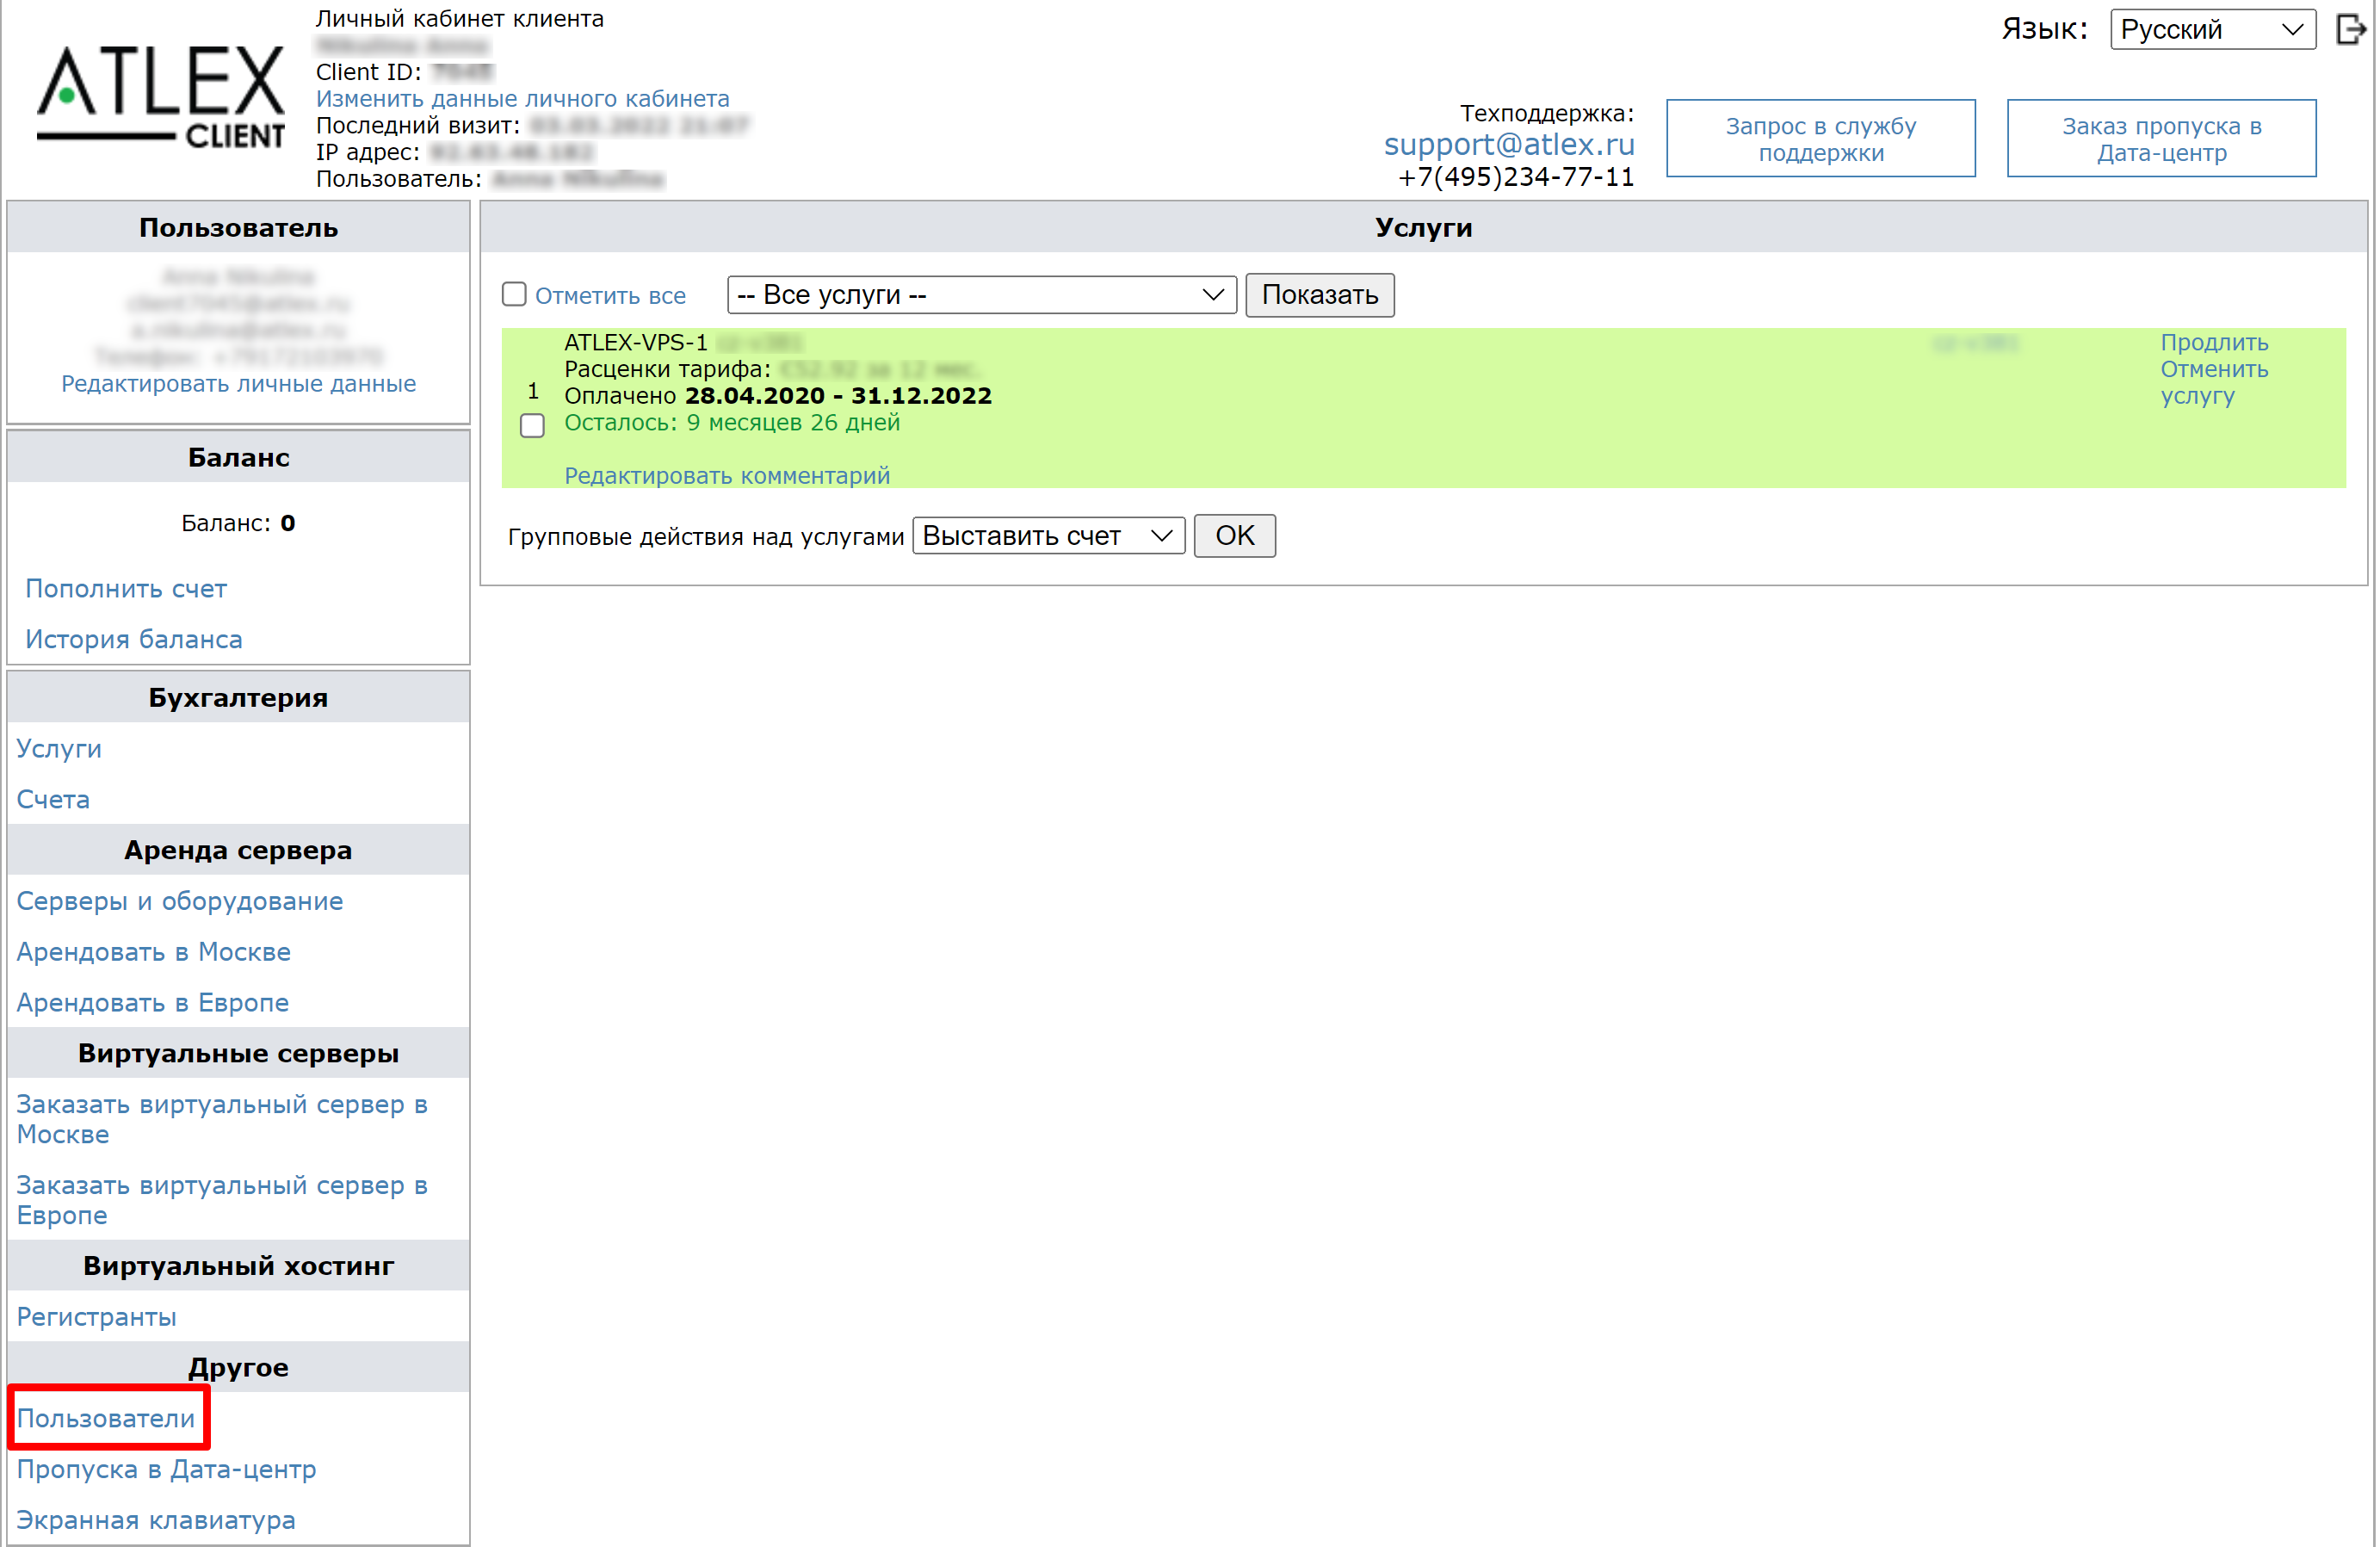2380x1547 pixels.
Task: Open 'Серверы и оборудование' sidebar item
Action: (180, 901)
